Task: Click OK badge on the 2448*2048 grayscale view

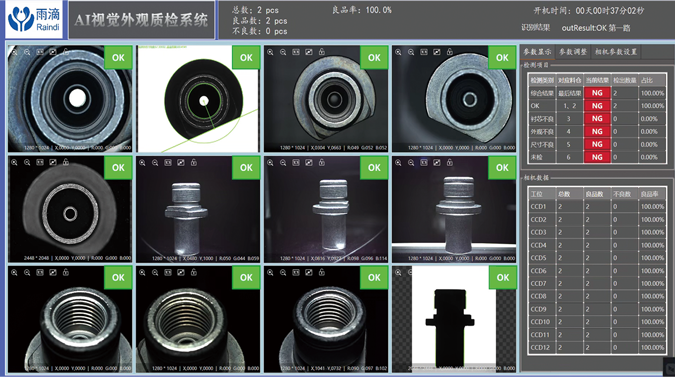Action: coord(118,168)
